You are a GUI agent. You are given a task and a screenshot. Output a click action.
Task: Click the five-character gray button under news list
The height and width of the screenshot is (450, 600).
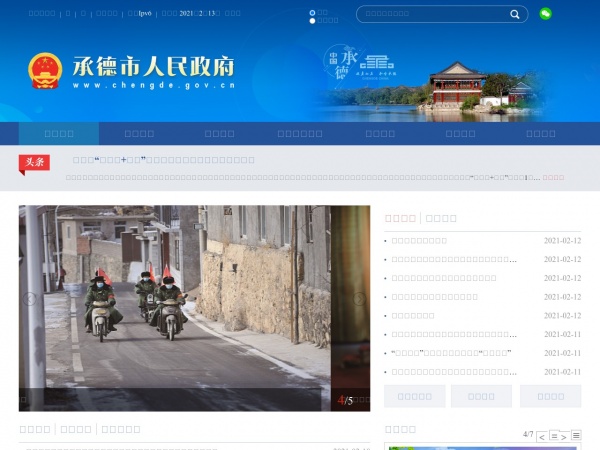(415, 396)
